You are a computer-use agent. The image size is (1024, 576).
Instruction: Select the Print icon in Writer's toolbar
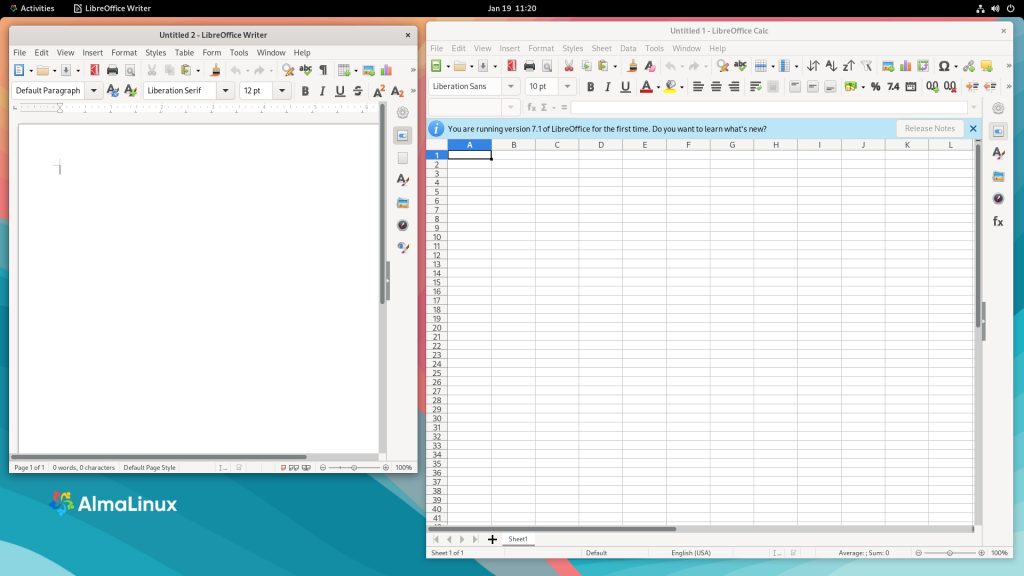[x=111, y=69]
